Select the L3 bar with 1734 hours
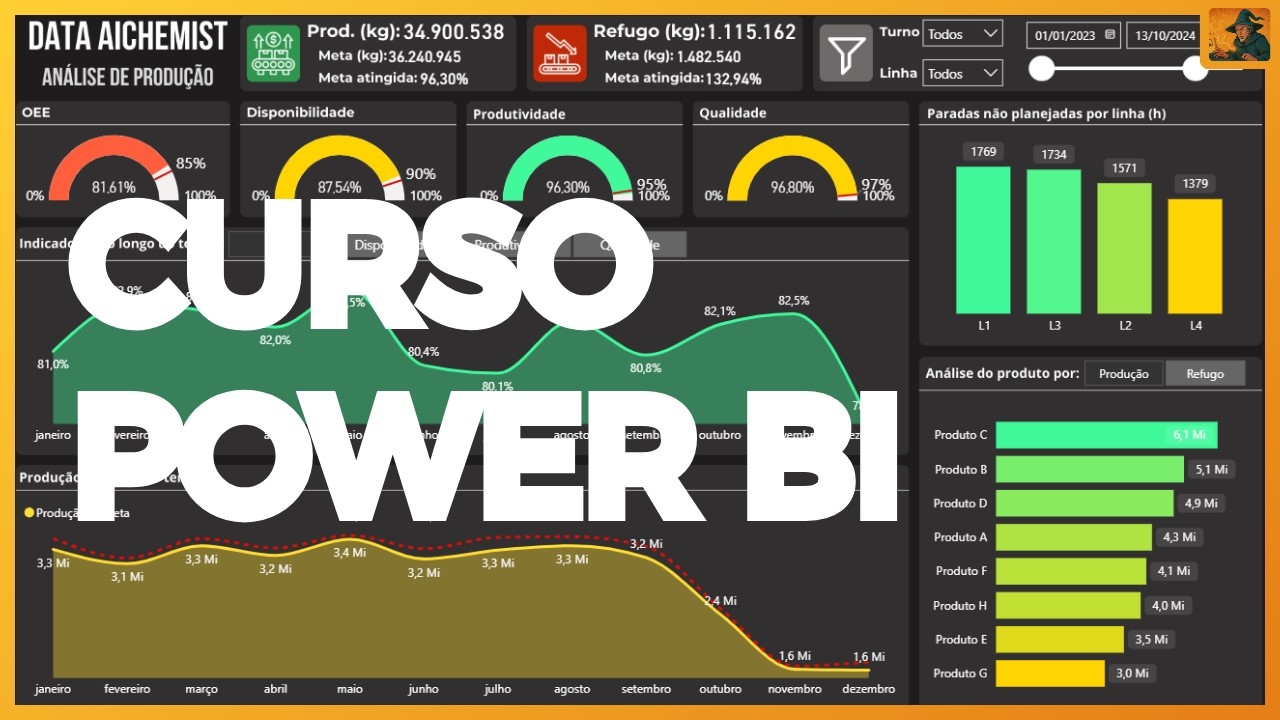 coord(1054,242)
